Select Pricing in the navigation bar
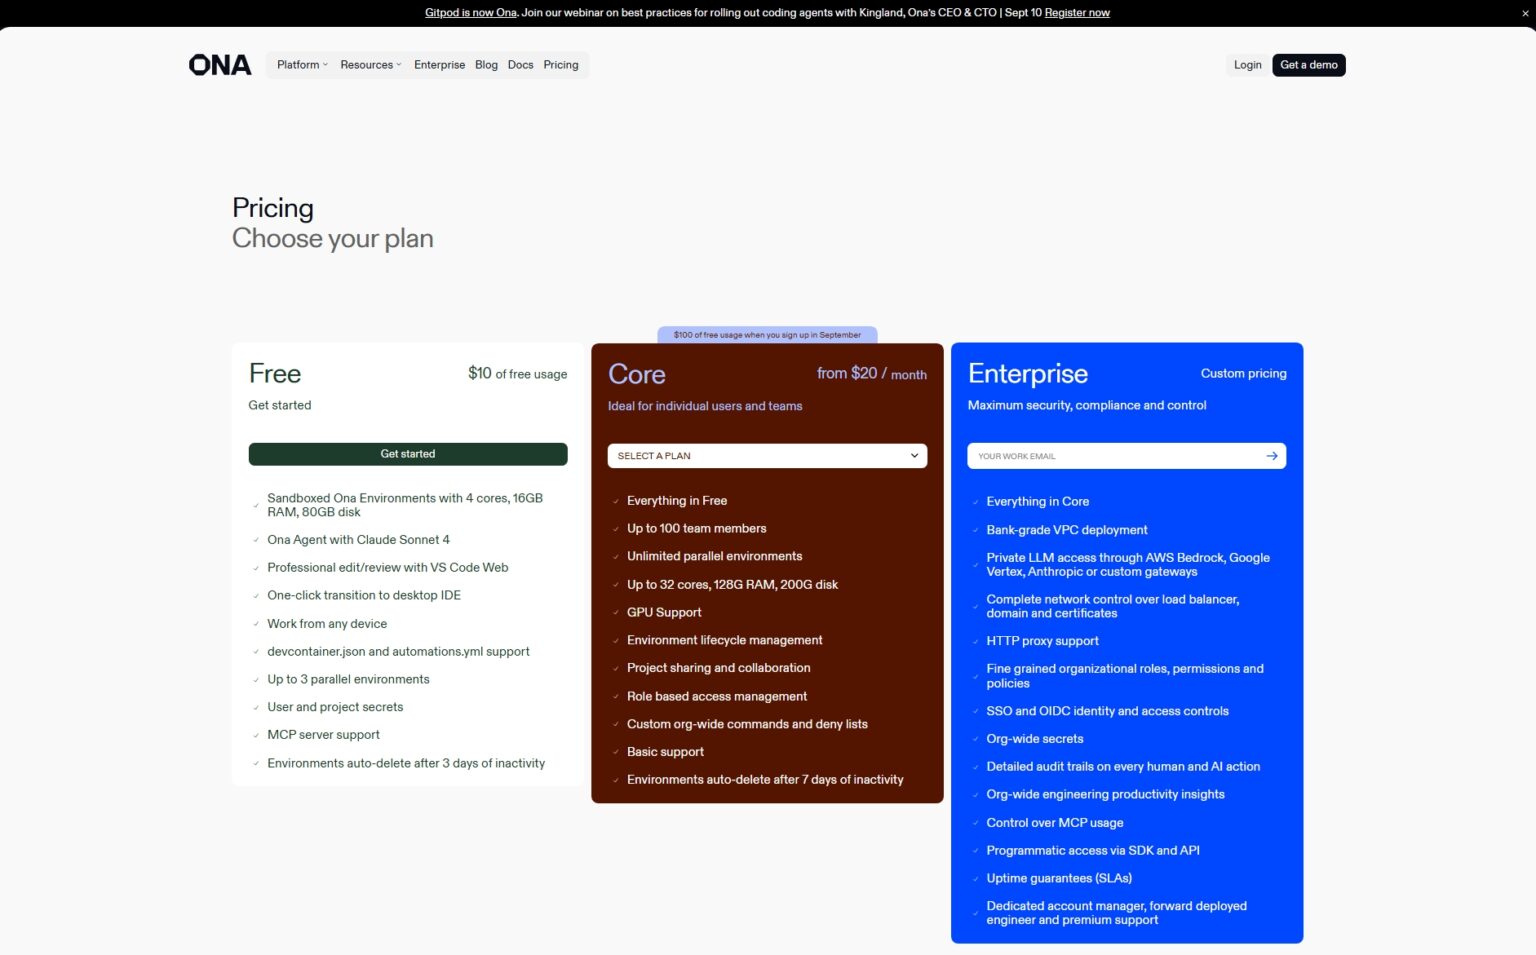The width and height of the screenshot is (1536, 955). [560, 64]
